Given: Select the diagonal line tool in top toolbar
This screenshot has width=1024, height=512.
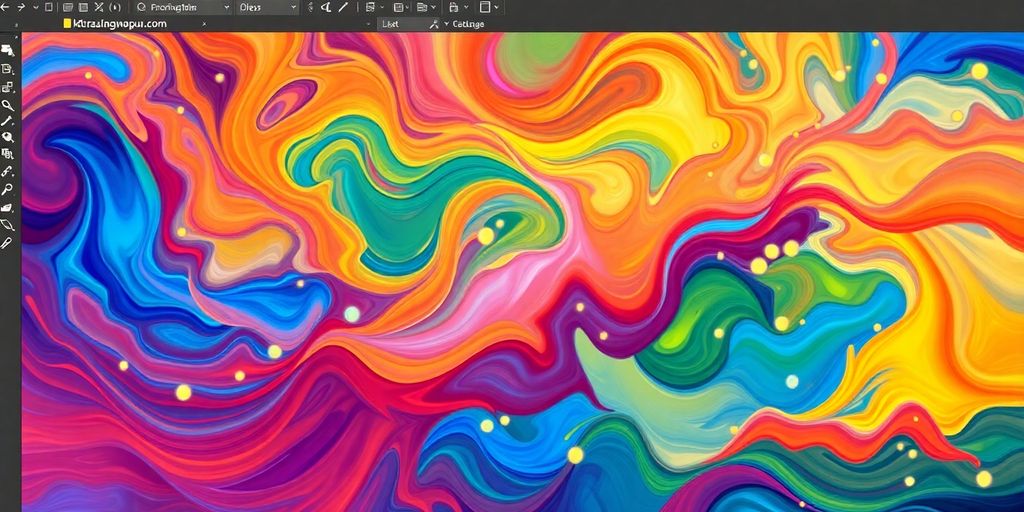Looking at the screenshot, I should [343, 7].
